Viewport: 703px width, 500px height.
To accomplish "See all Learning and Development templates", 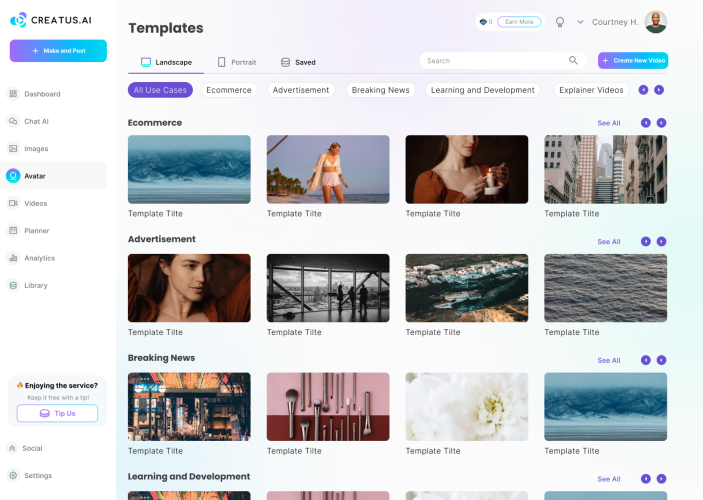I will [609, 479].
